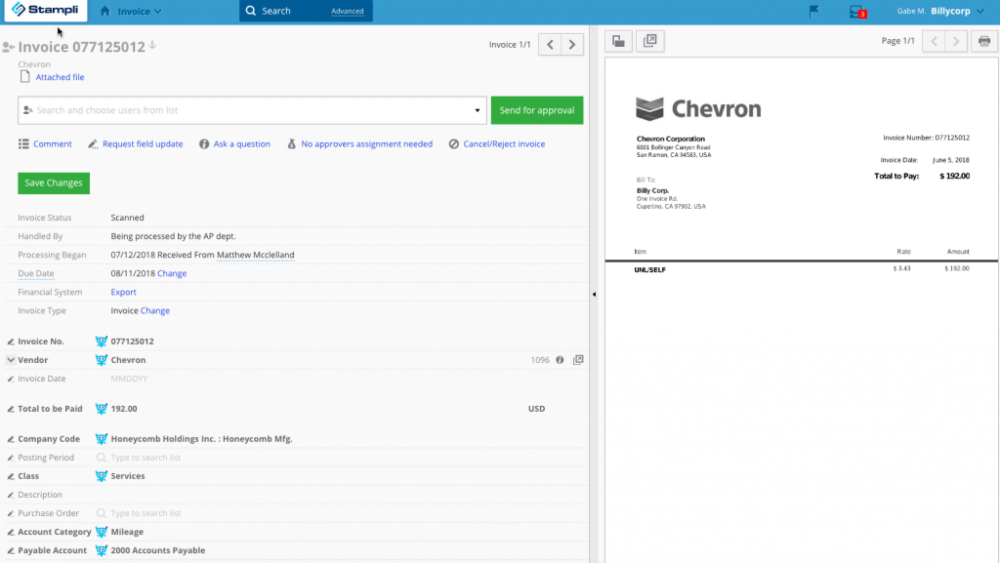Click the pop-out document icon above preview
The height and width of the screenshot is (563, 1000).
pos(650,41)
